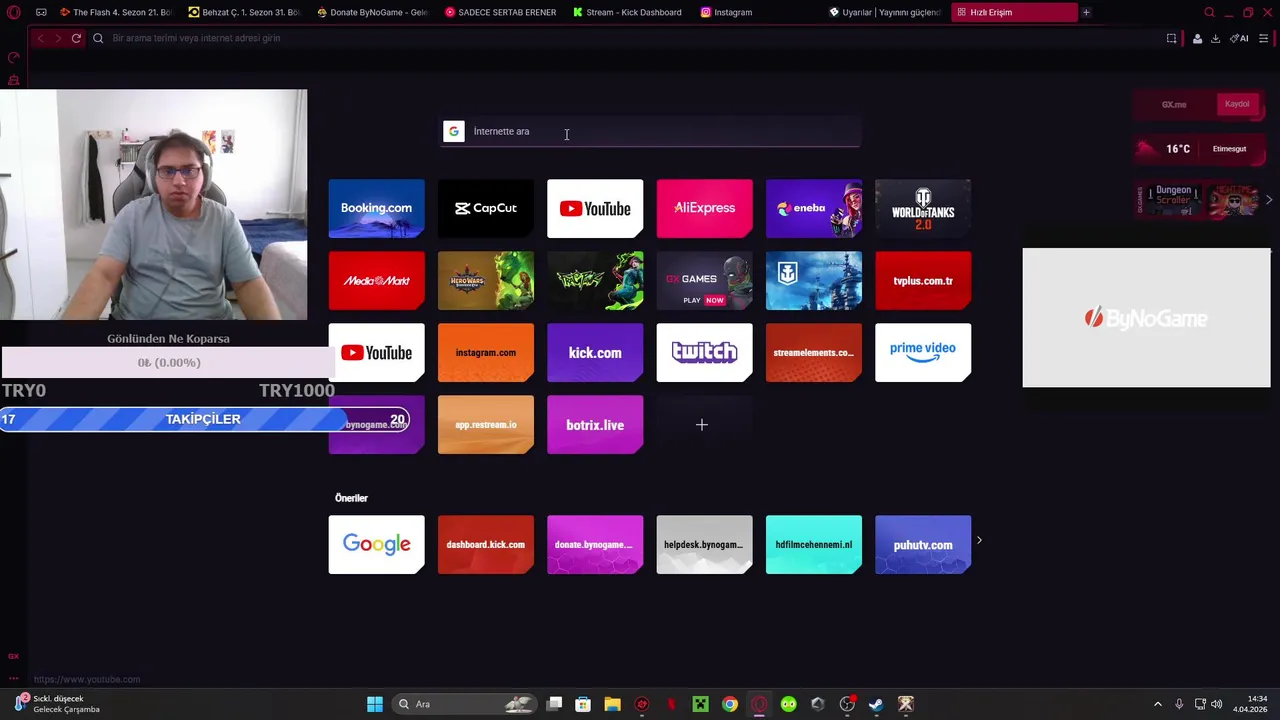
Task: Show next GX Games card
Action: pos(1269,200)
